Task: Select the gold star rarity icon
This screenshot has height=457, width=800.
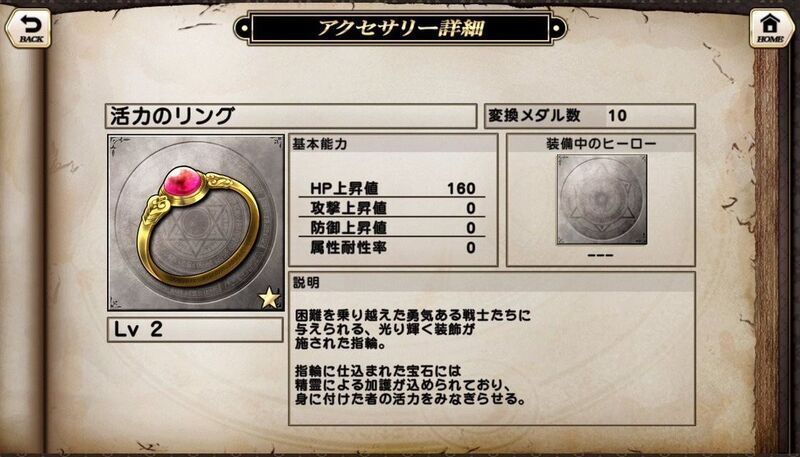Action: click(269, 298)
